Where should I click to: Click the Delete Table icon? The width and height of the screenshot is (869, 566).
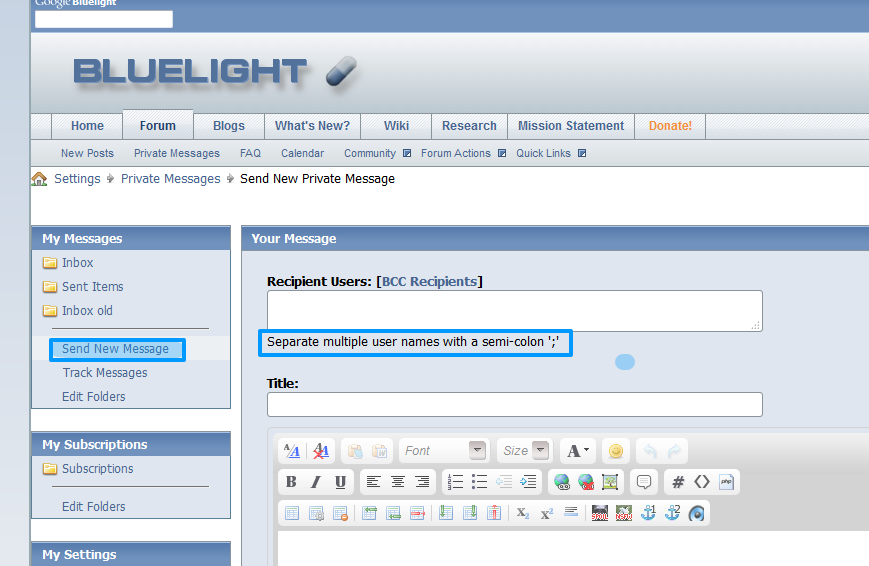pyautogui.click(x=341, y=513)
